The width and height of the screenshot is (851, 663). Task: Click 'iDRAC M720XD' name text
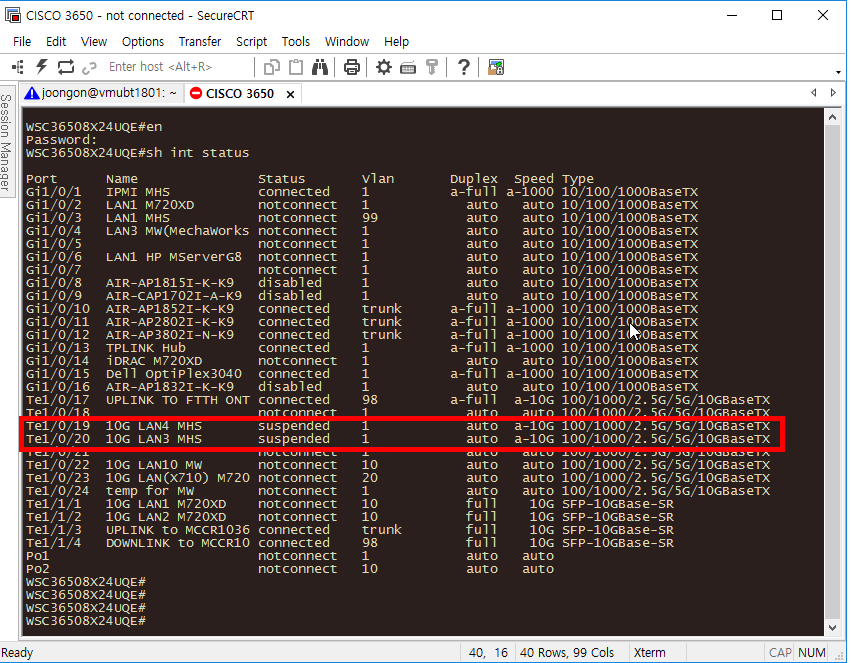pos(154,361)
